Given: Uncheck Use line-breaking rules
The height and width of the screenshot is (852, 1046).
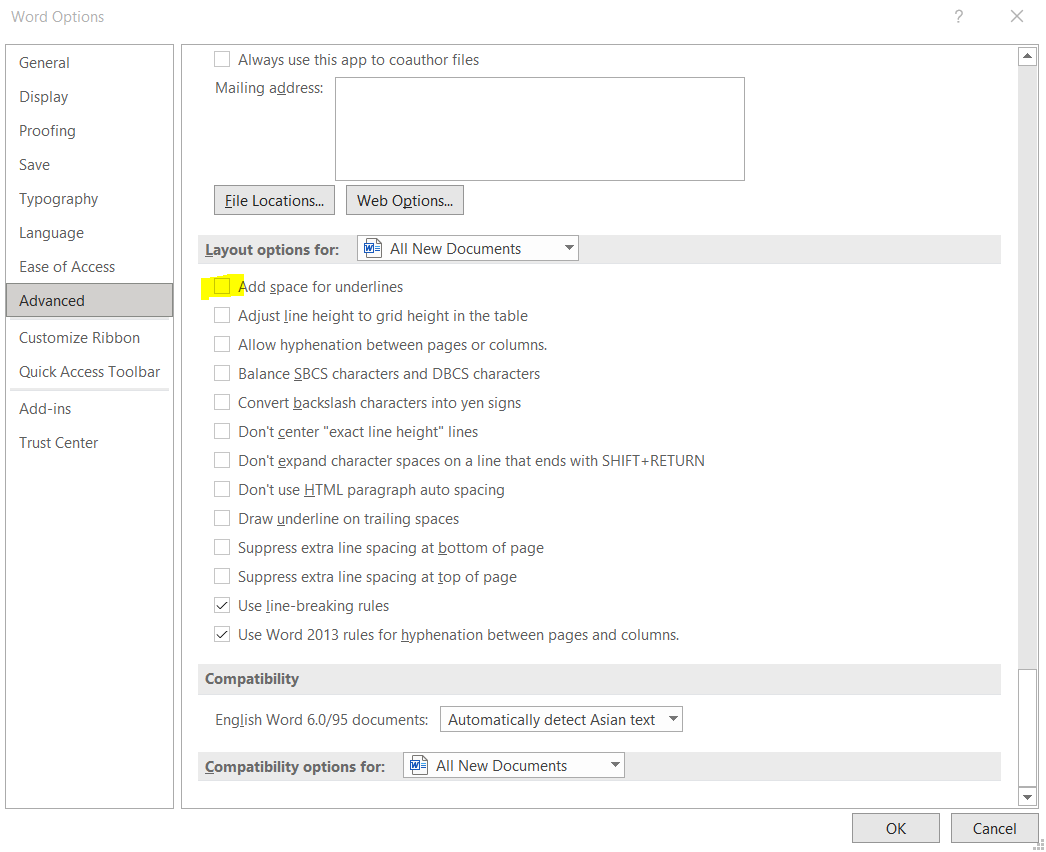Looking at the screenshot, I should coord(222,606).
